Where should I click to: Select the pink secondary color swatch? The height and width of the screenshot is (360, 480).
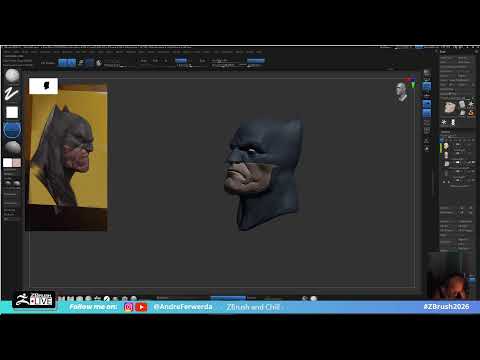[x=17, y=163]
